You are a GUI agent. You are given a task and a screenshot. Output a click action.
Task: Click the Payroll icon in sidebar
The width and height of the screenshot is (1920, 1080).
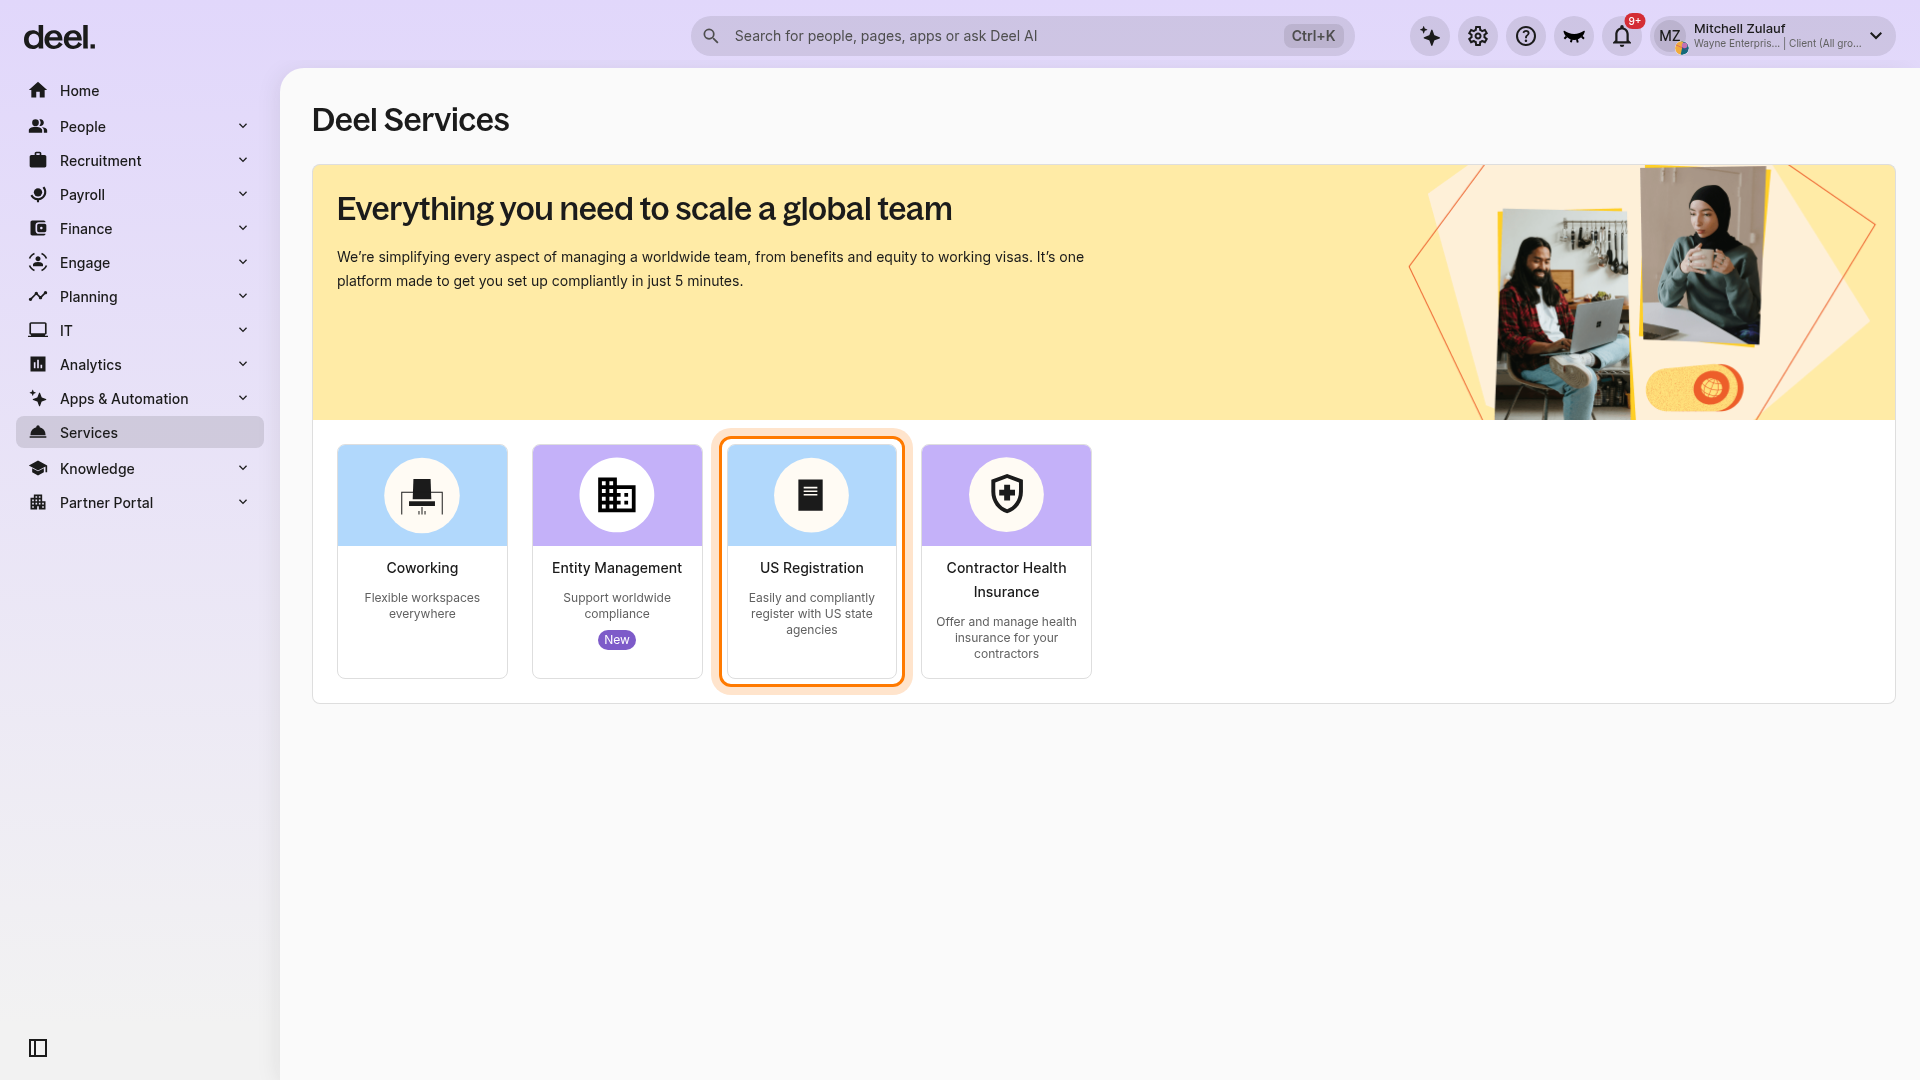(x=38, y=195)
